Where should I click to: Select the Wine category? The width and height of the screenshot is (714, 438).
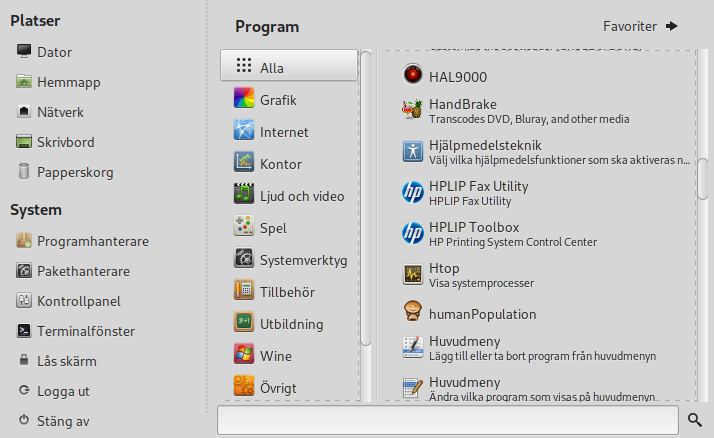tap(276, 356)
